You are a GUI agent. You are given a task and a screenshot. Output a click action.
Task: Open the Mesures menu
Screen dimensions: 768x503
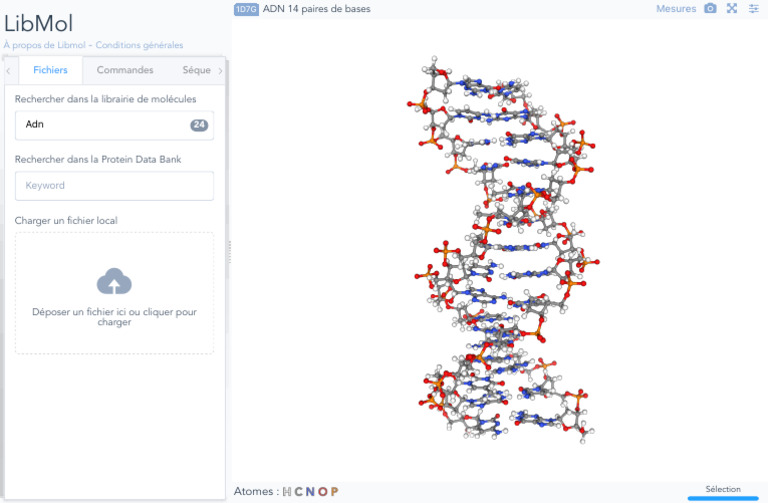tap(676, 9)
